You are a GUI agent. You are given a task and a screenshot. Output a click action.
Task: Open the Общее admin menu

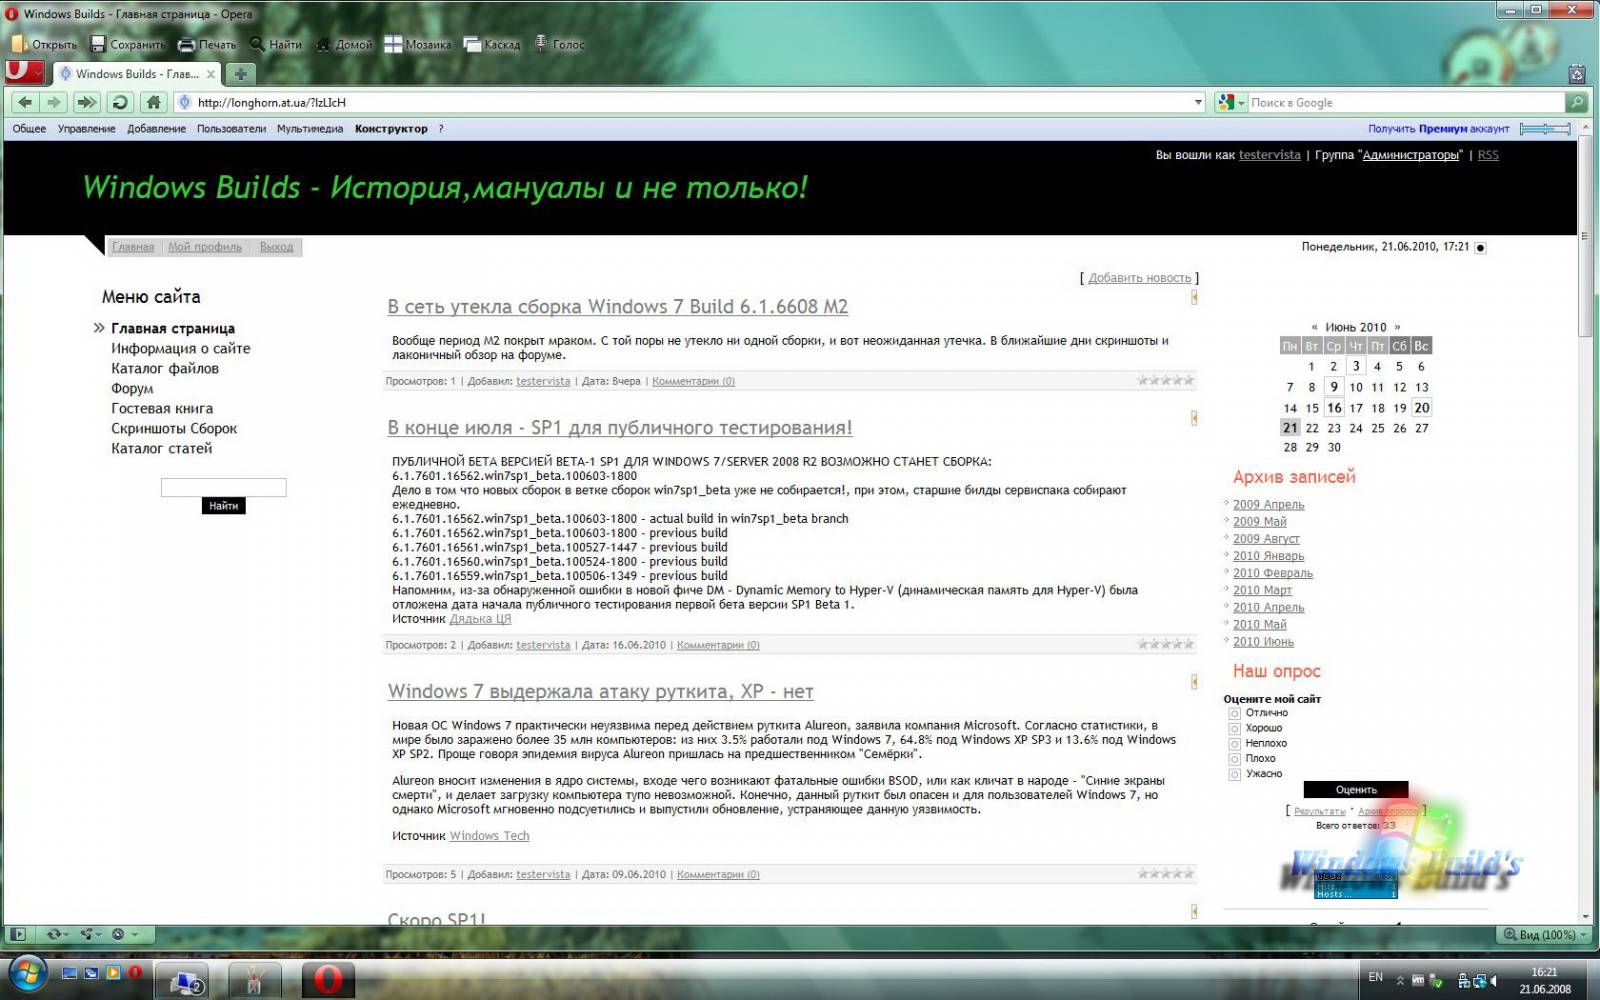(29, 128)
